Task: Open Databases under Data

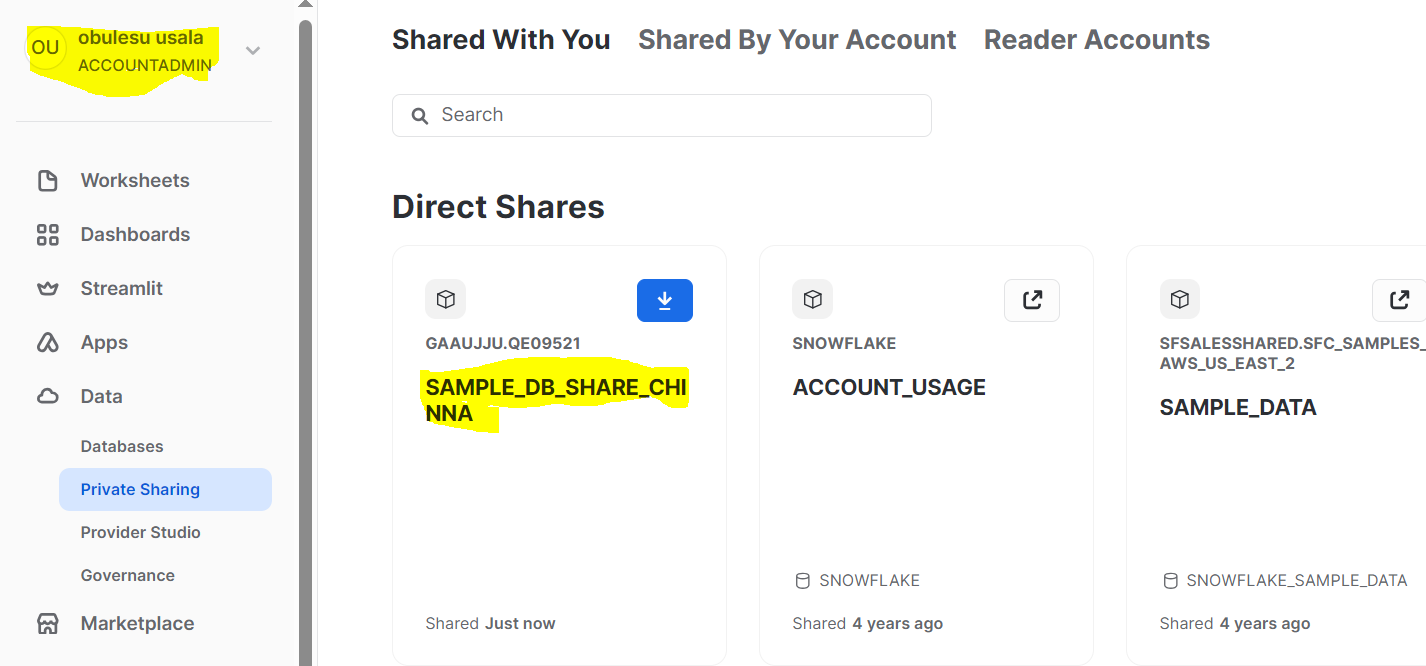Action: click(122, 447)
